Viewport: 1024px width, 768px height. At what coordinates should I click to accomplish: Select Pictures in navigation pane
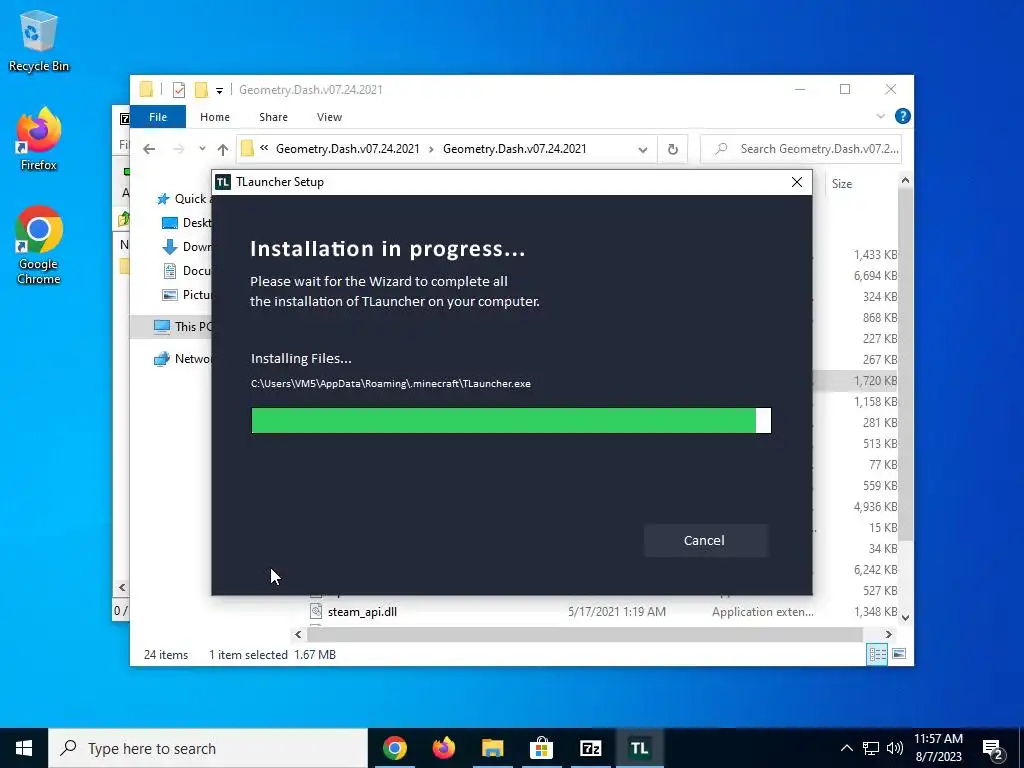187,295
